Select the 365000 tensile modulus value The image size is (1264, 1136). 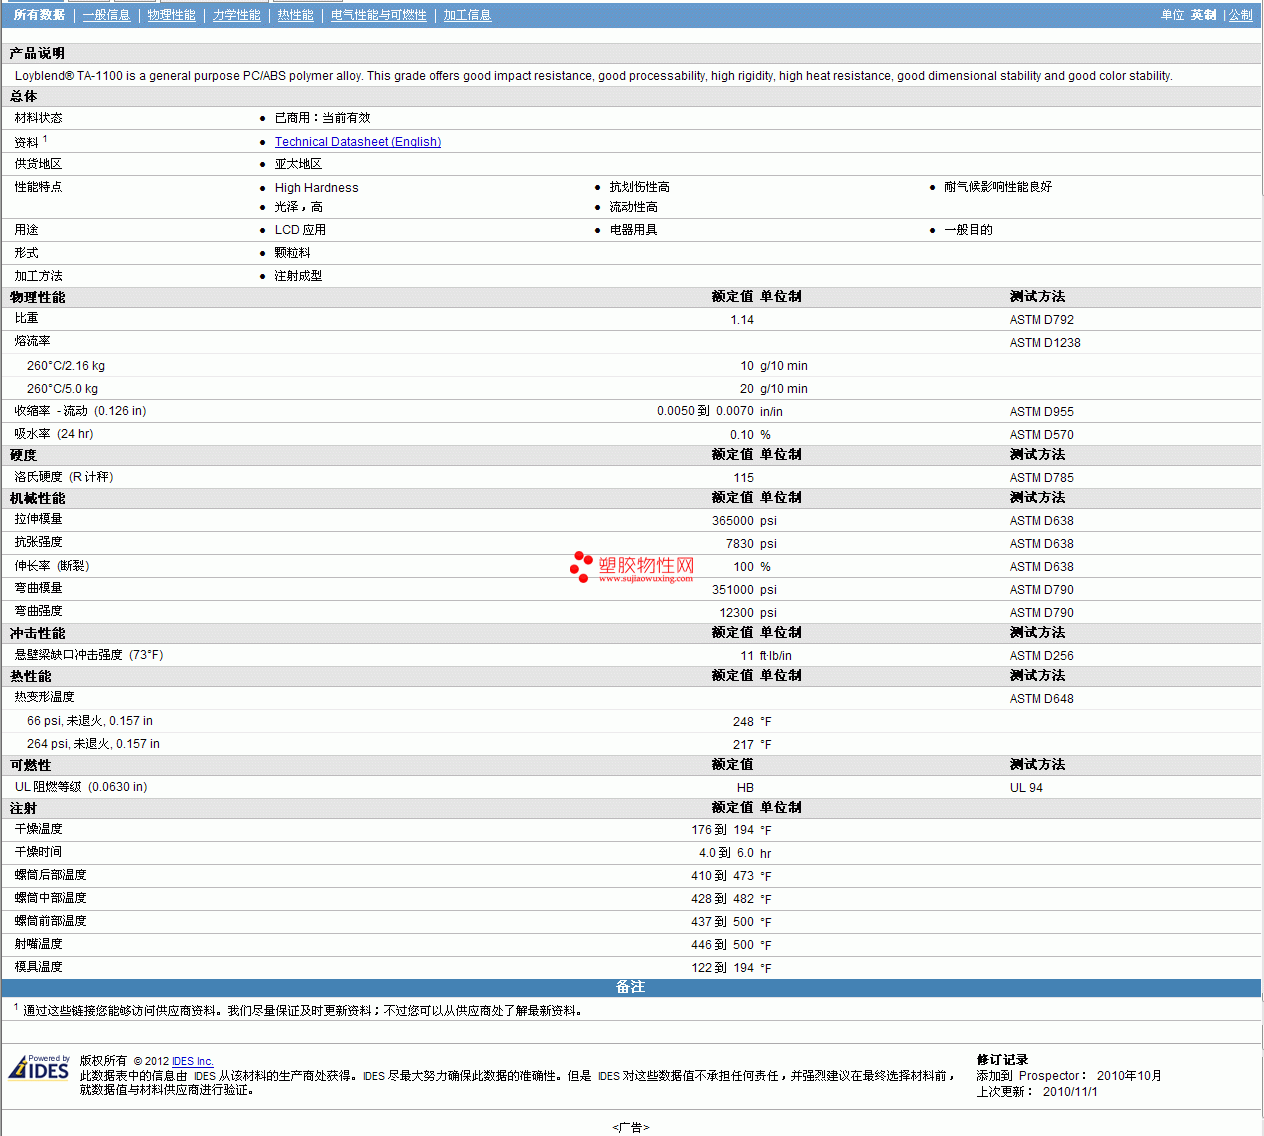[733, 521]
